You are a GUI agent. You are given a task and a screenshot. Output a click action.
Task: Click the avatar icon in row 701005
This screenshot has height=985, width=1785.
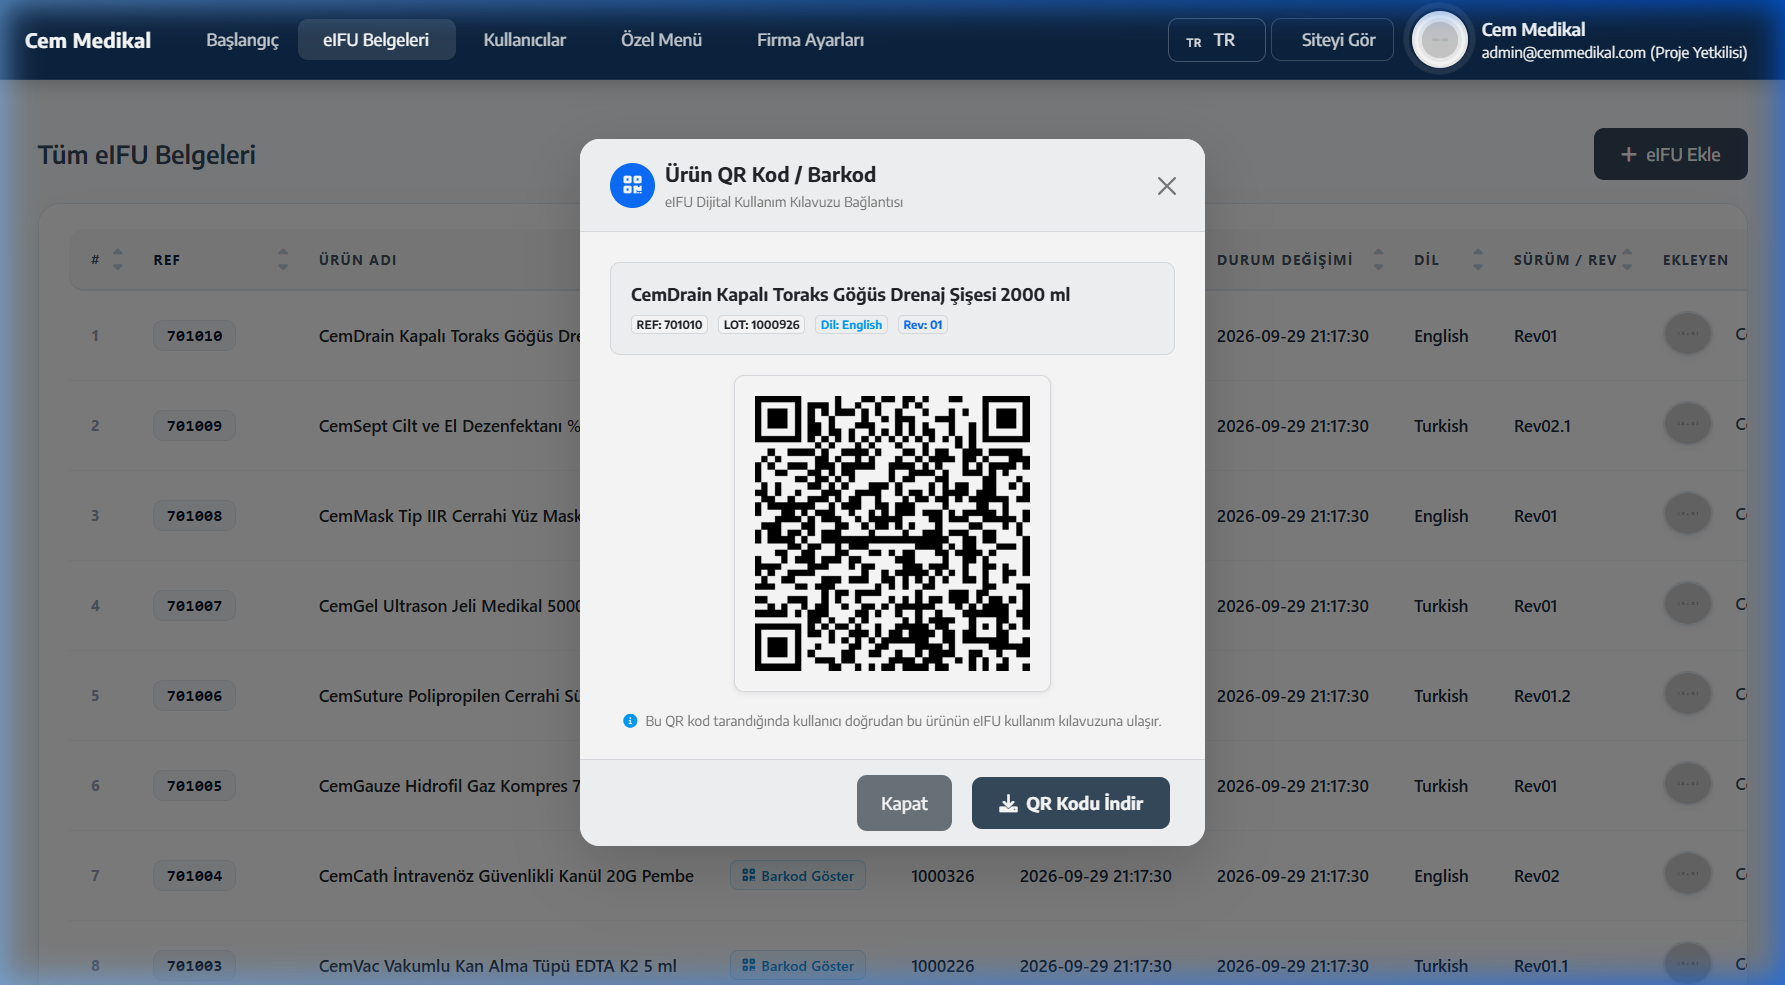pos(1688,784)
